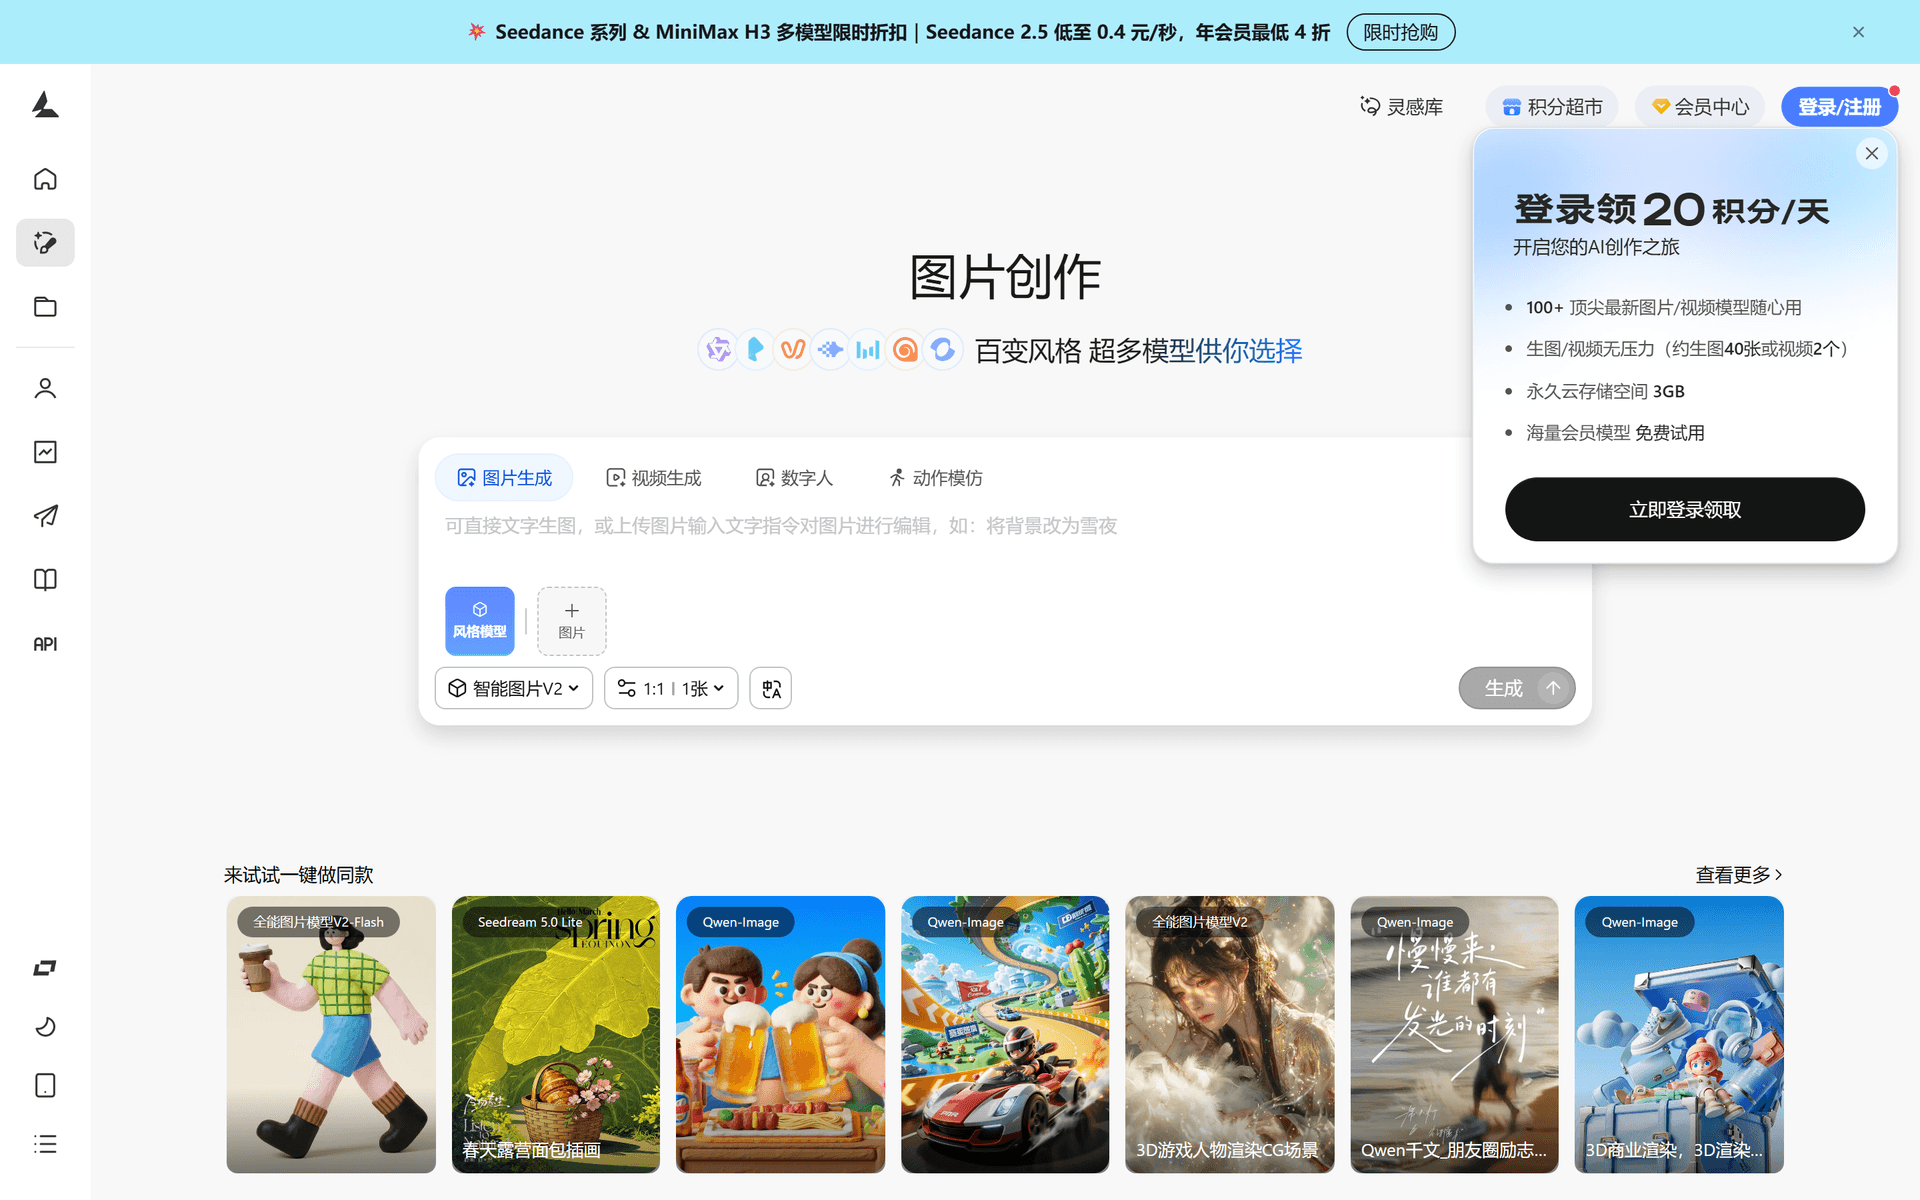This screenshot has height=1200, width=1920.
Task: Click the 登录/注册 button
Action: pyautogui.click(x=1839, y=107)
